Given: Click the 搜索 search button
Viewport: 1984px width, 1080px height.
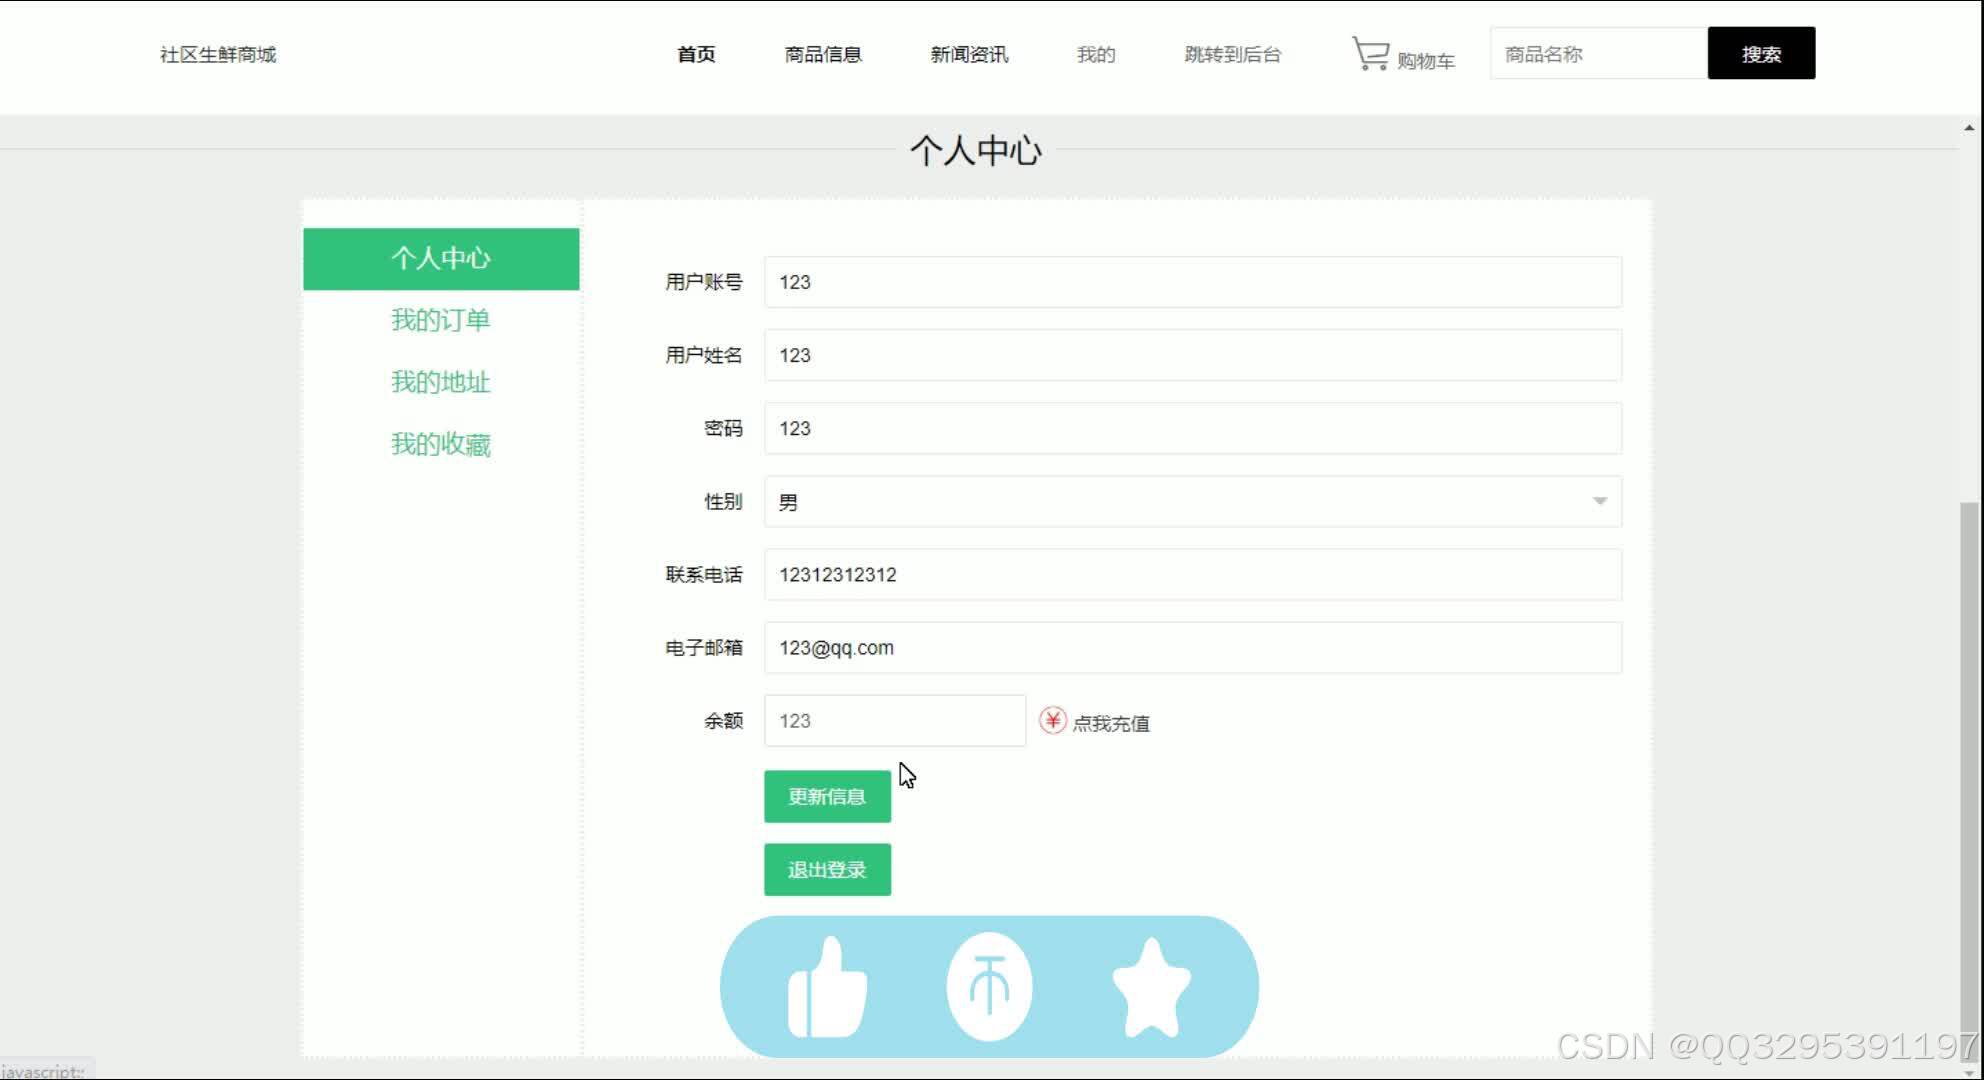Looking at the screenshot, I should 1761,54.
